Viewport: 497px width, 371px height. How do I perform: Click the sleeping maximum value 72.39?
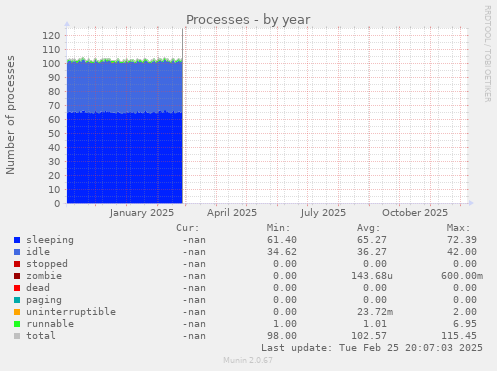point(462,240)
